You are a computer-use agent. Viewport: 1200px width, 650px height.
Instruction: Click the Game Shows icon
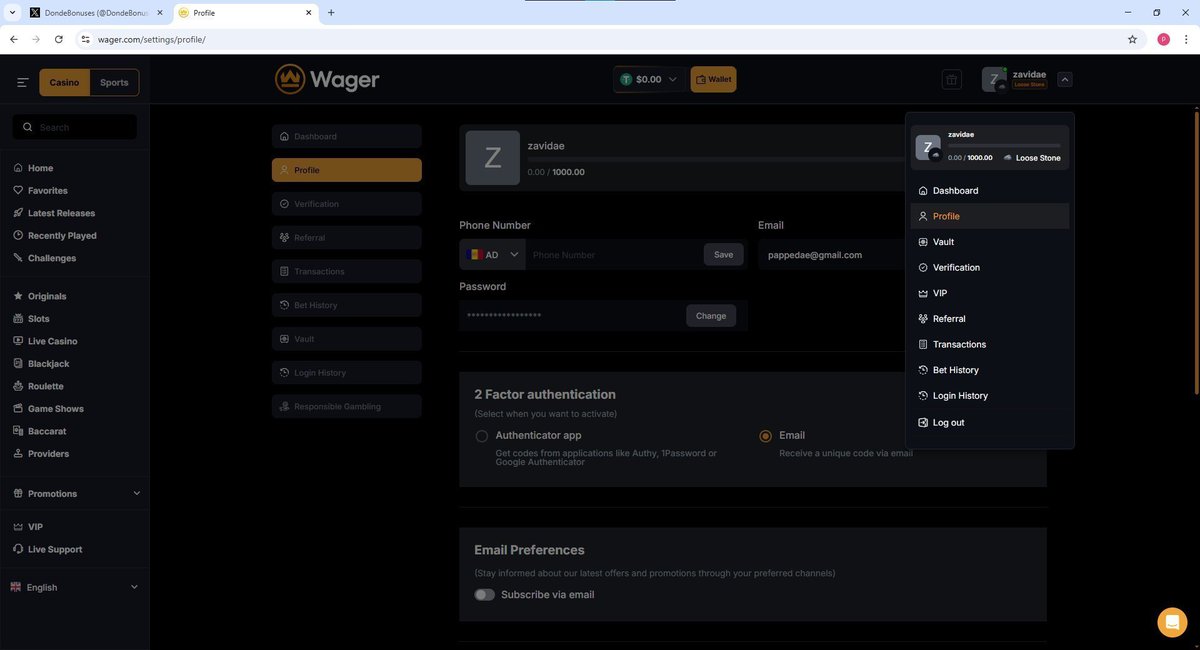tap(18, 408)
